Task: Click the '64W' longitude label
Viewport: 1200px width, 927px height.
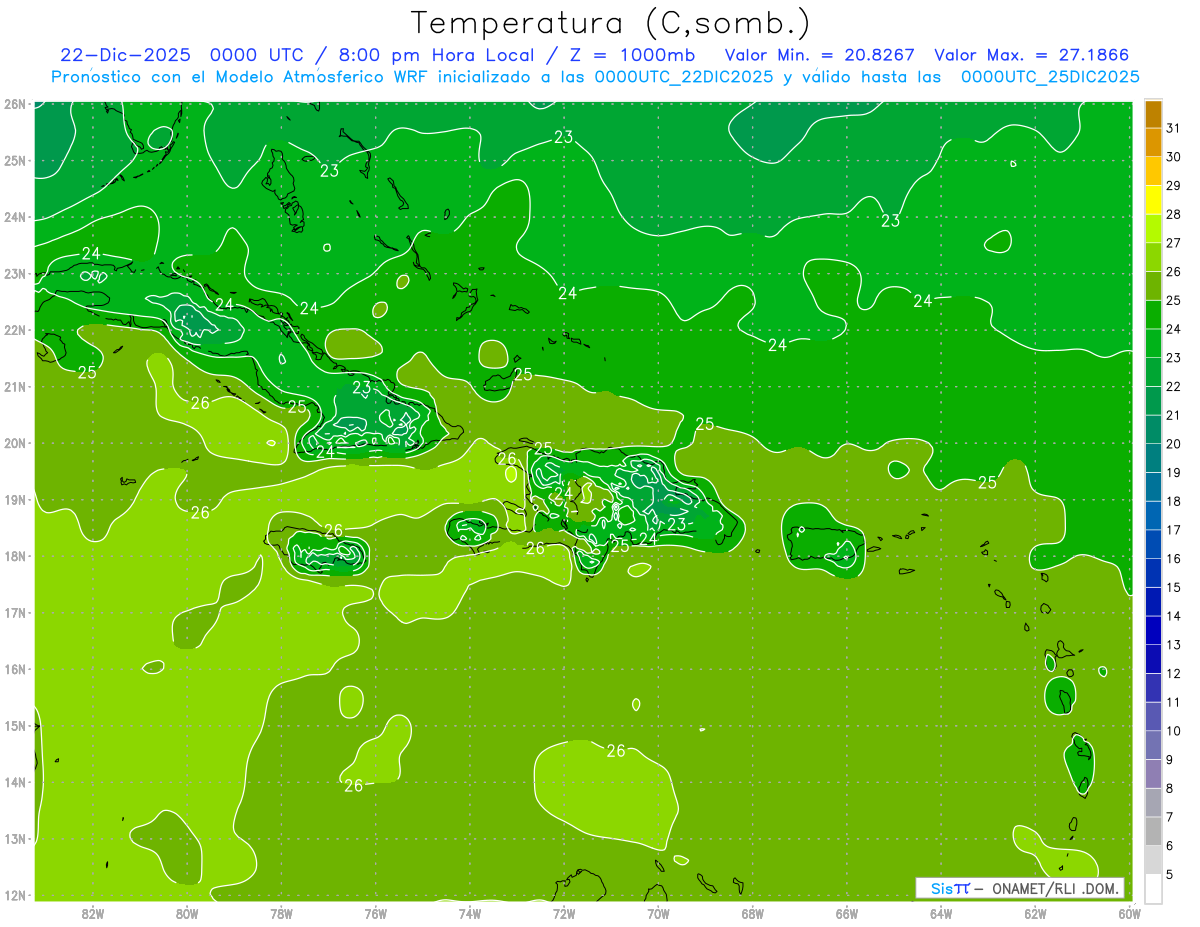Action: [941, 913]
